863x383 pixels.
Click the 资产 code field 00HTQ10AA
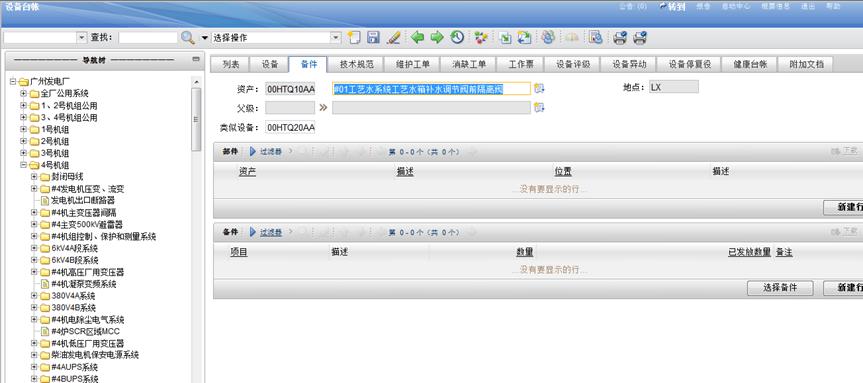click(x=290, y=89)
